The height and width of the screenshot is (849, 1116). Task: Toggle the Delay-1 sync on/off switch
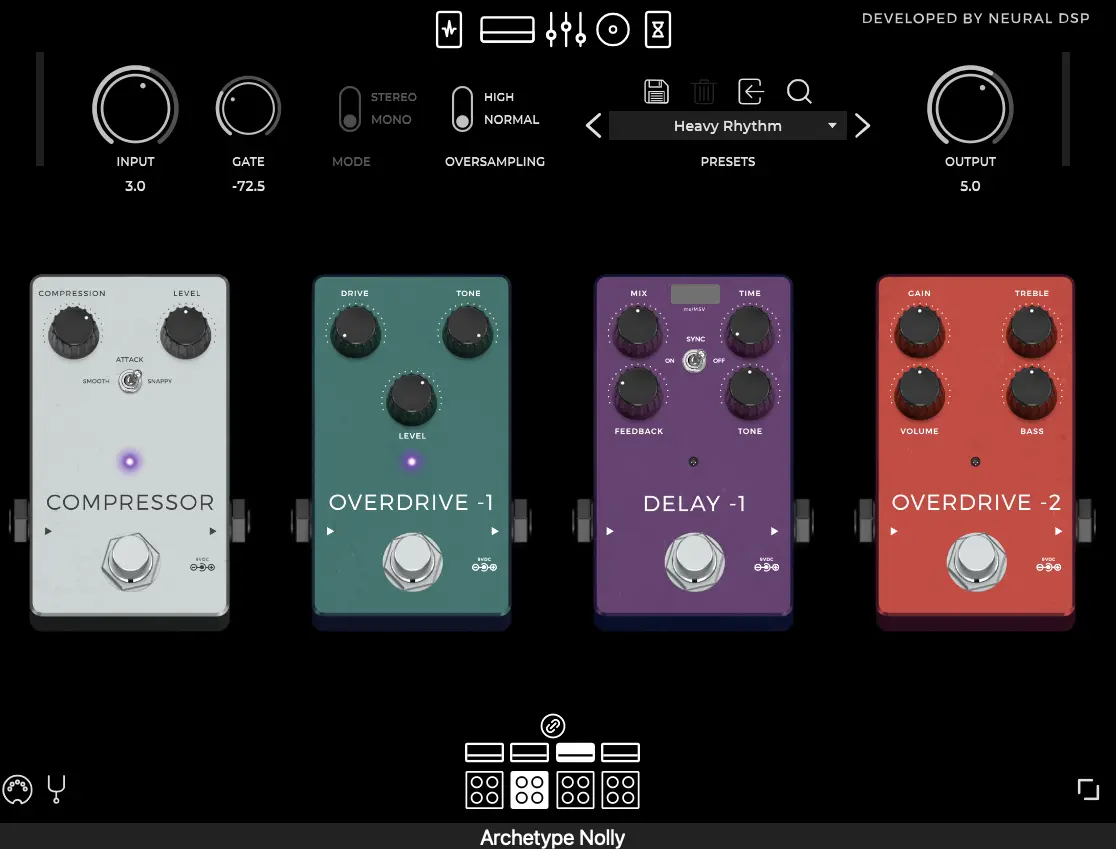click(694, 360)
